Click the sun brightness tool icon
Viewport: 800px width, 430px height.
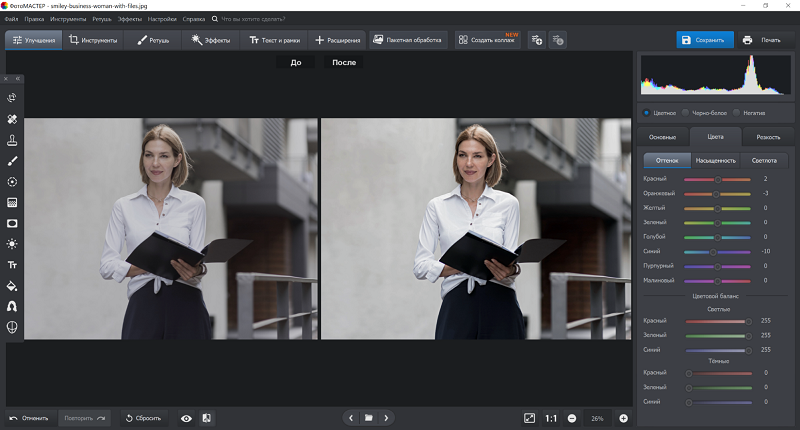[12, 244]
